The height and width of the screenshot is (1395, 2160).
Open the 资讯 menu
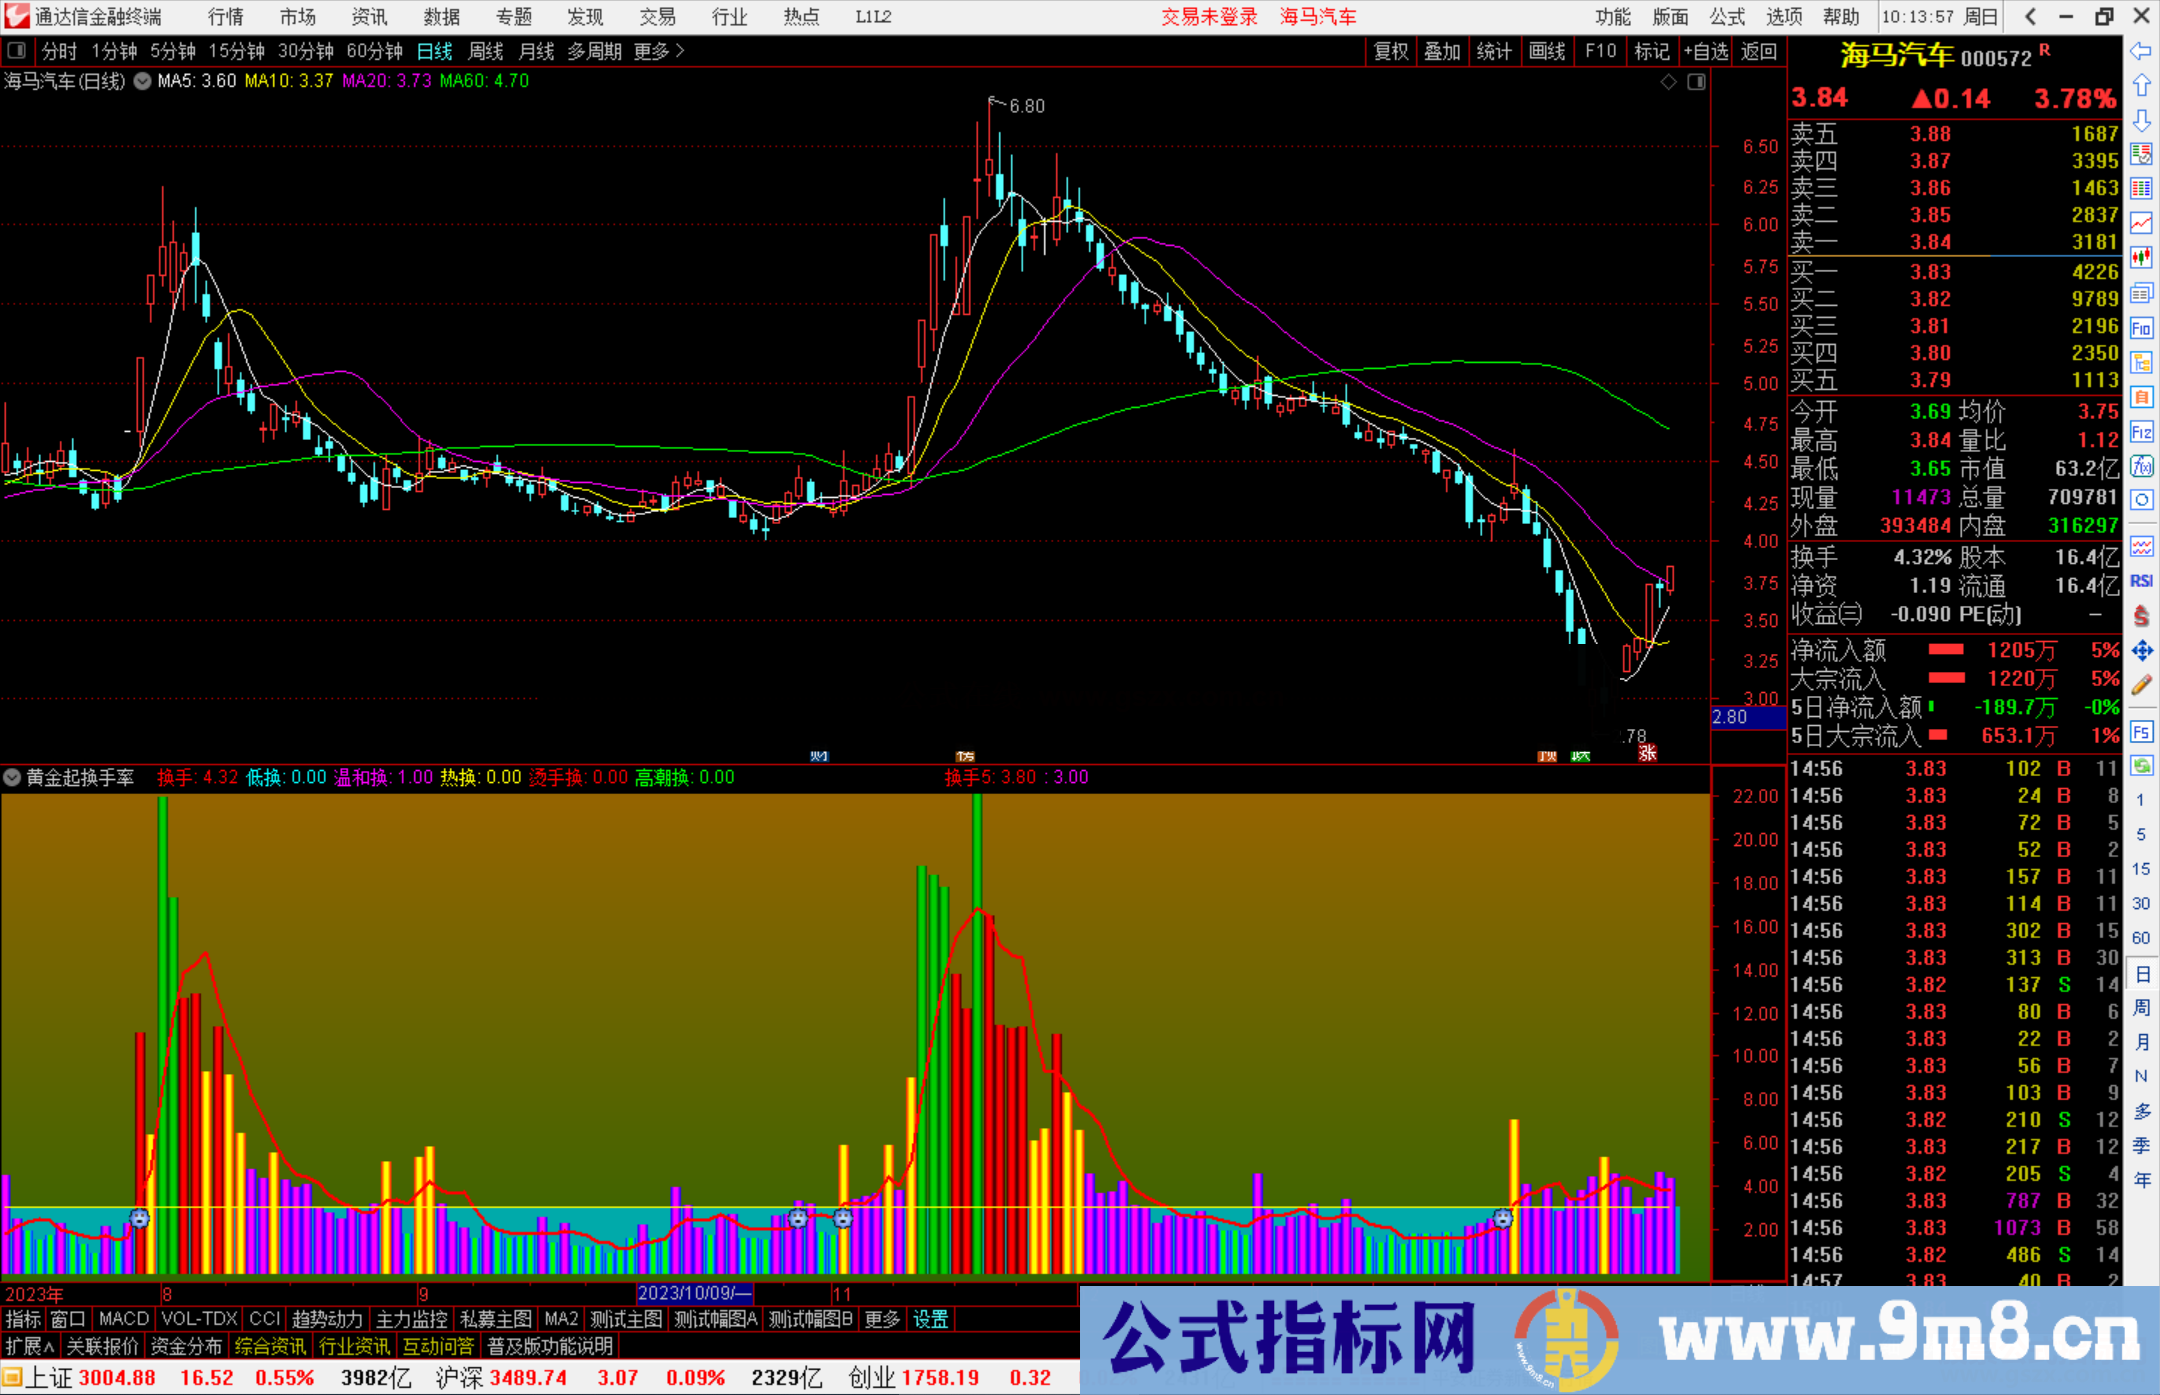(370, 17)
